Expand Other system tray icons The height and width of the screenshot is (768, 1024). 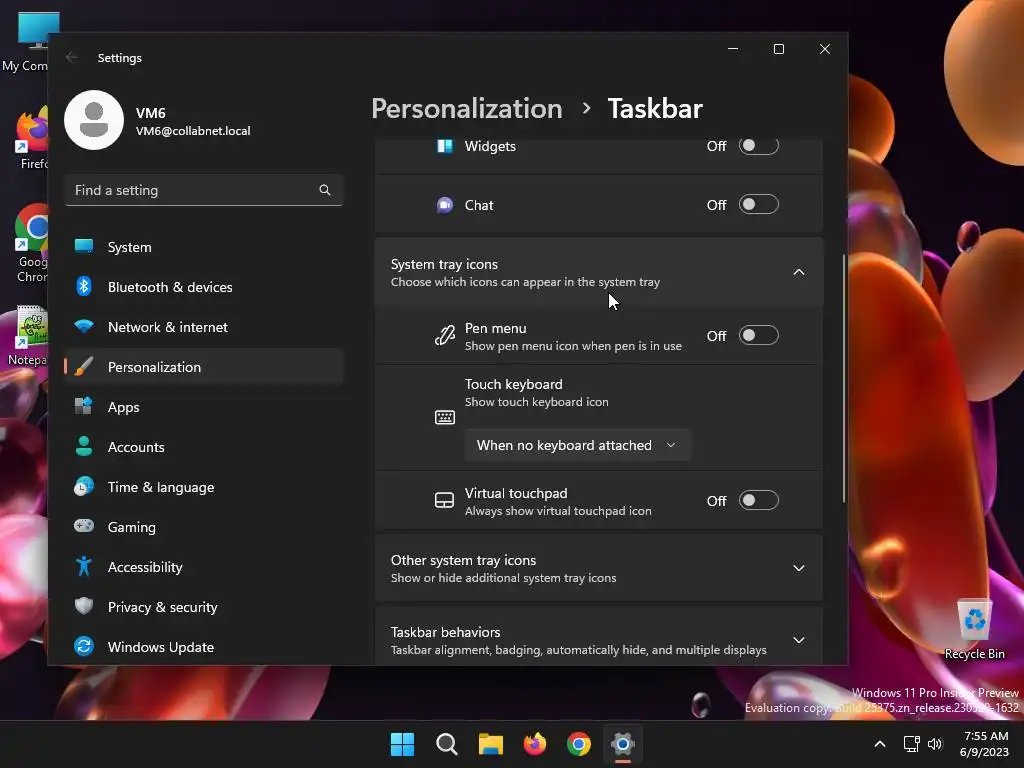(x=799, y=568)
